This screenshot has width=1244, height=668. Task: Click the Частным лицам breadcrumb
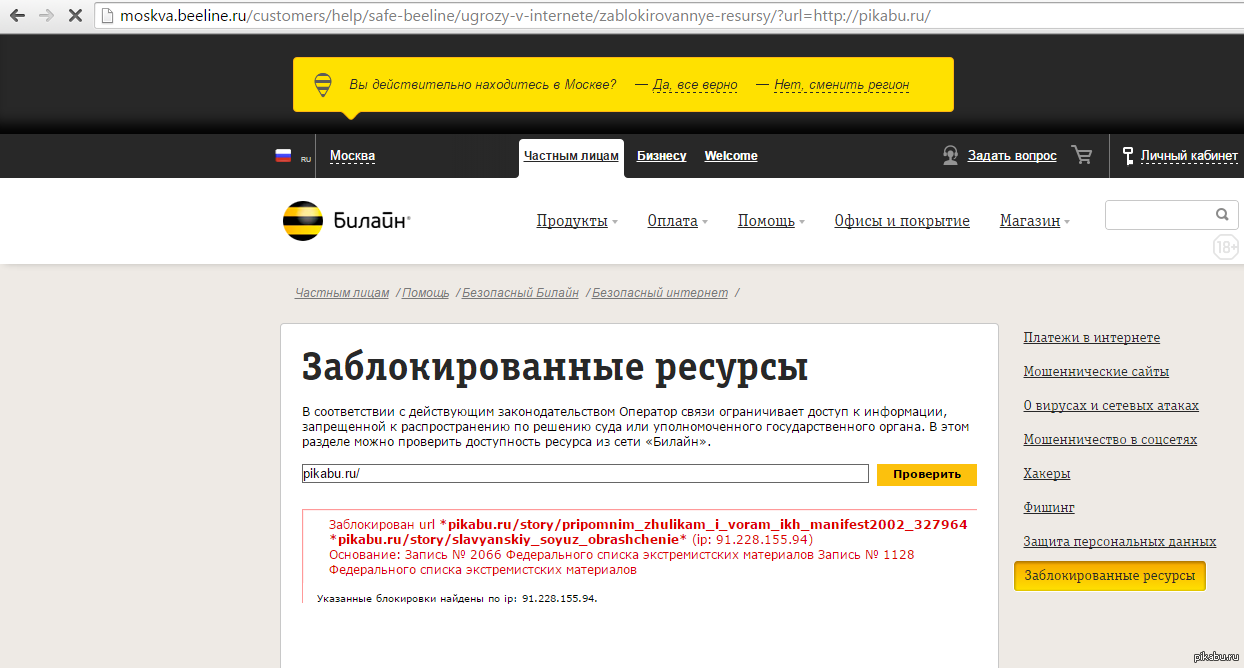pos(342,293)
